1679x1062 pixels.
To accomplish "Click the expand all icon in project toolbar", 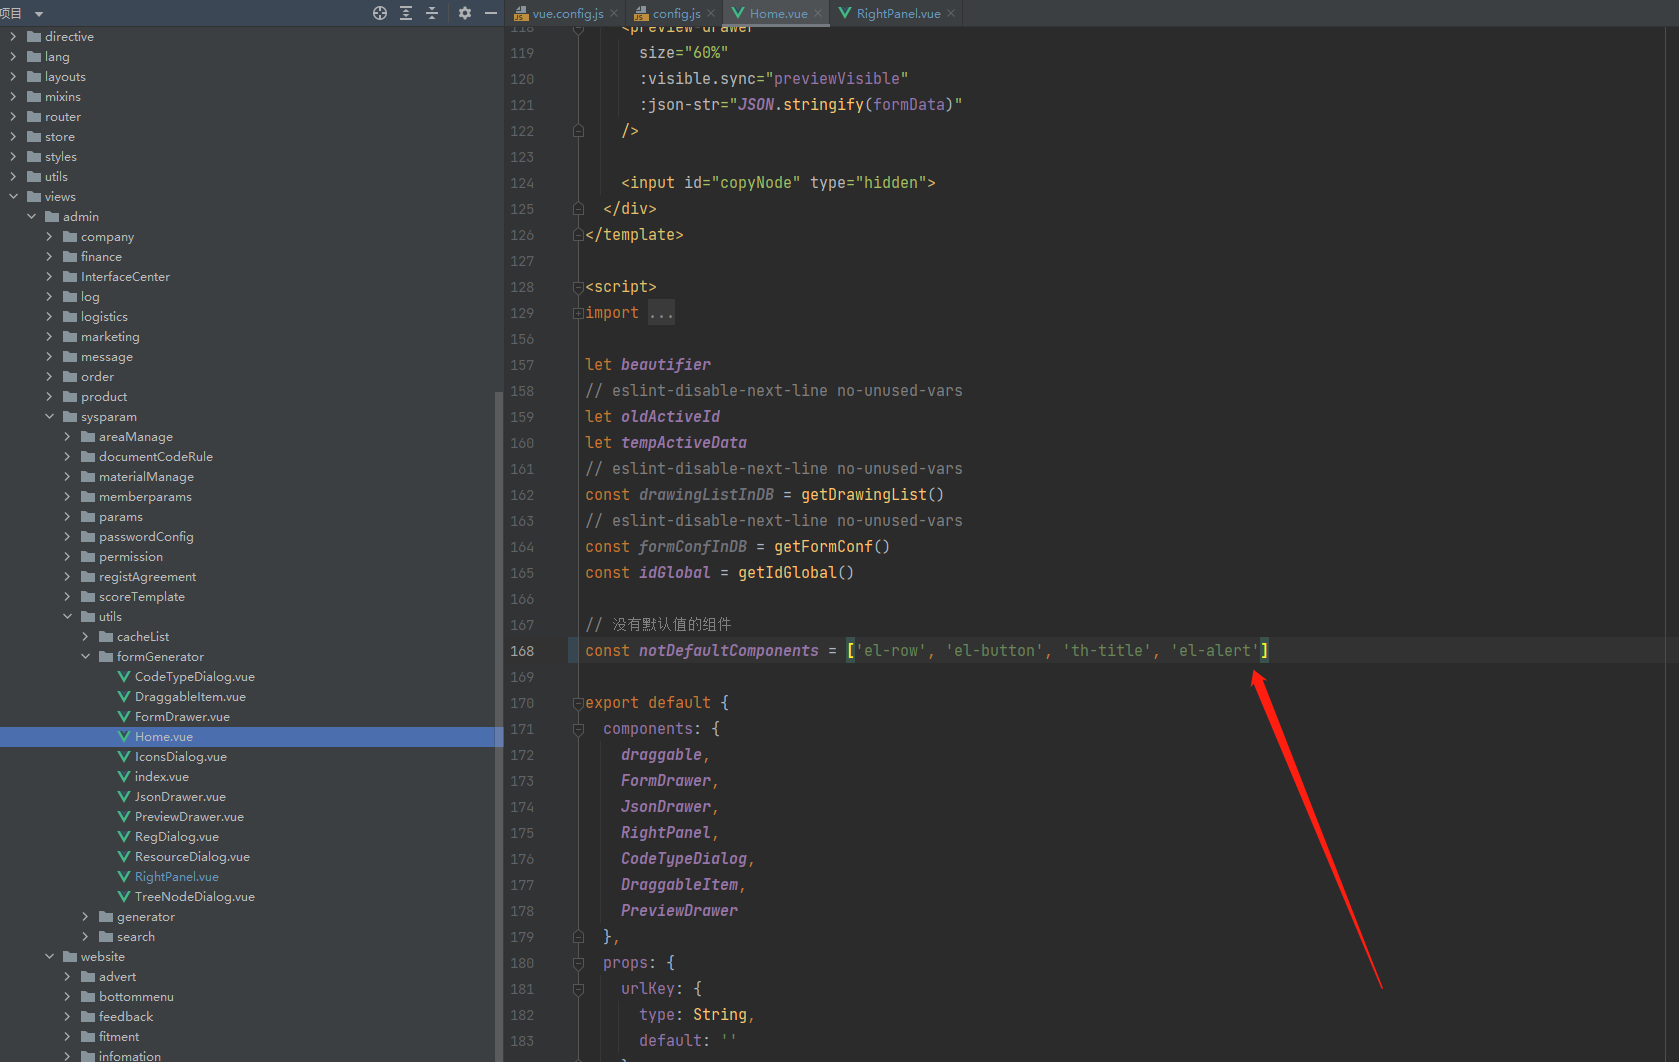I will pyautogui.click(x=406, y=13).
